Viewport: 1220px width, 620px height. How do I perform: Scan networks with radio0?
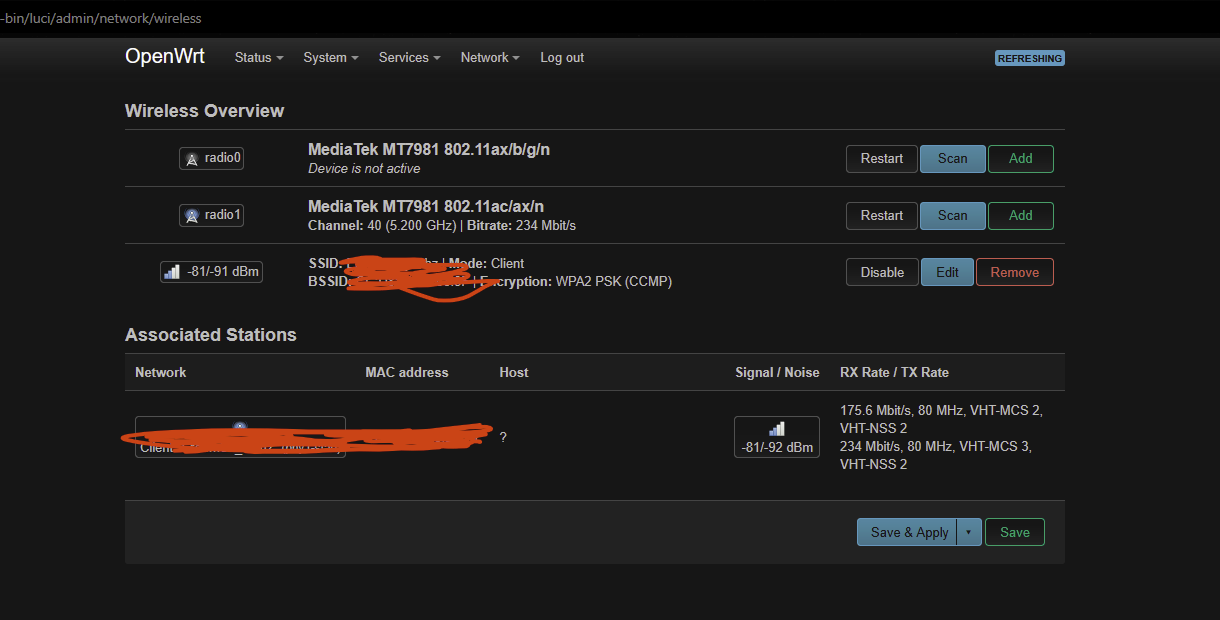click(953, 159)
